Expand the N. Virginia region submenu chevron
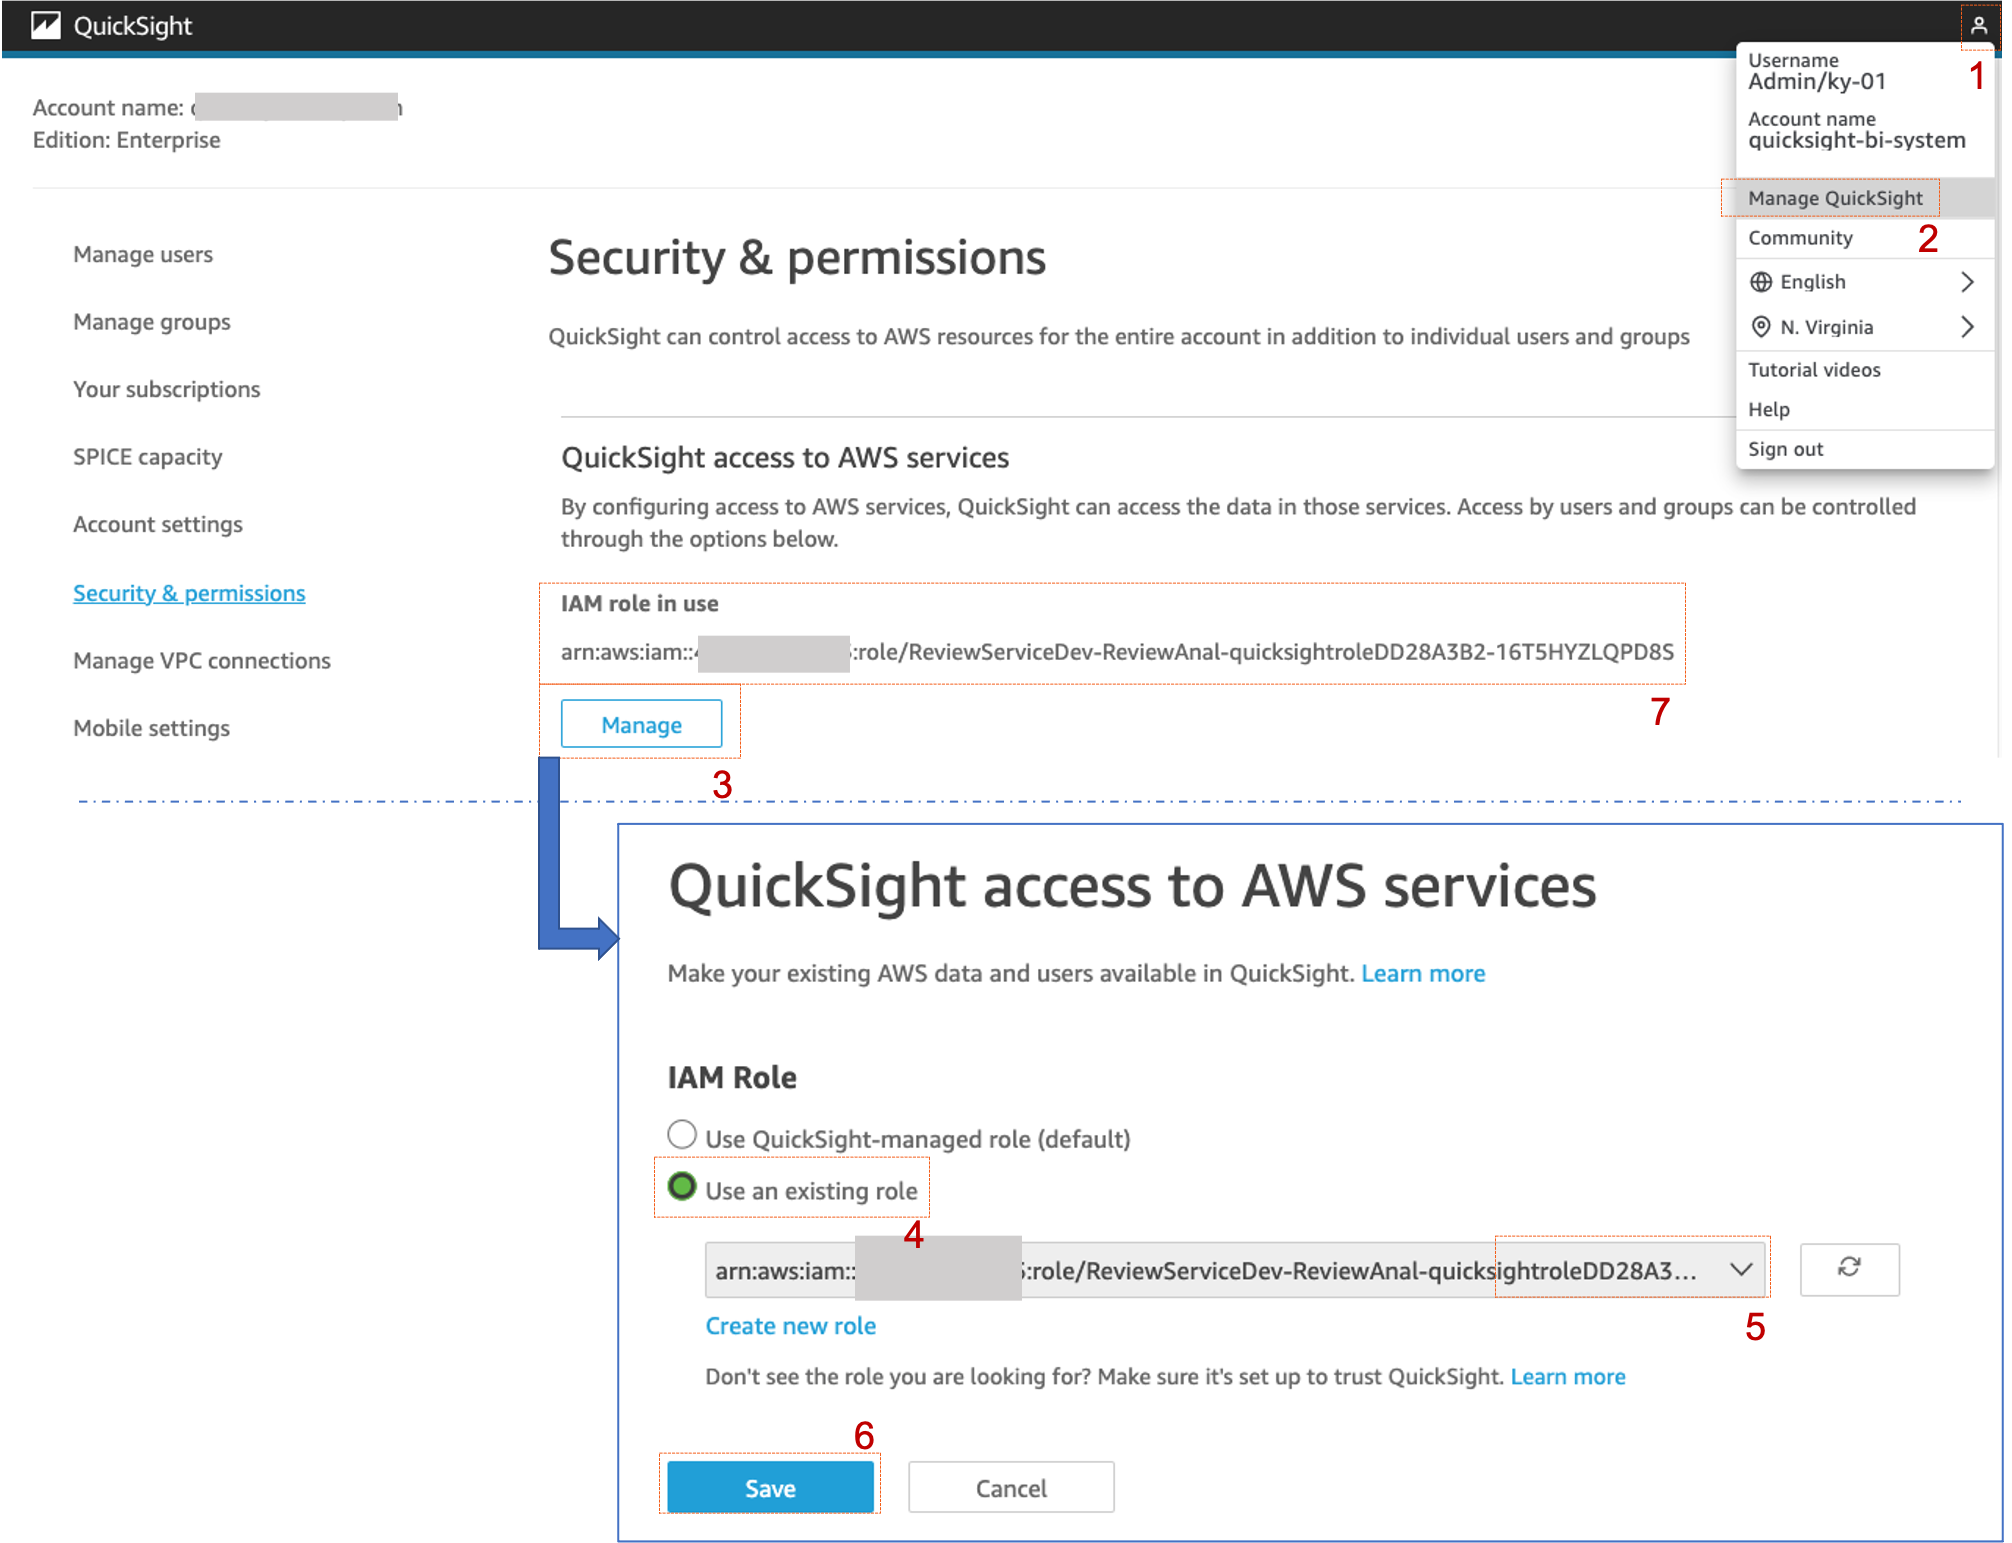This screenshot has height=1543, width=2012. tap(1966, 326)
